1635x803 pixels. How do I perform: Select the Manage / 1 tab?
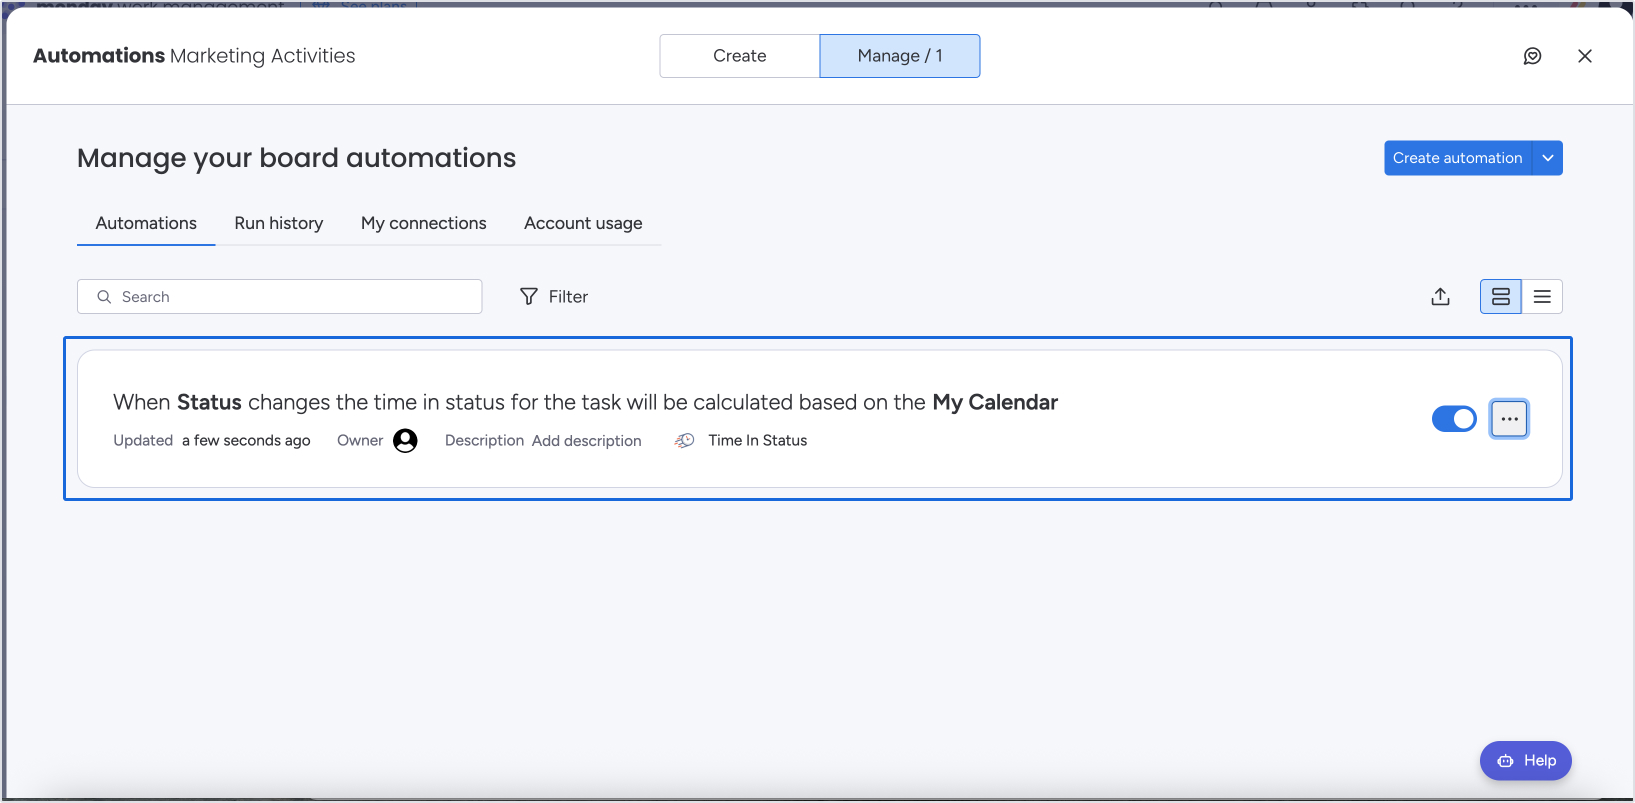click(x=899, y=56)
